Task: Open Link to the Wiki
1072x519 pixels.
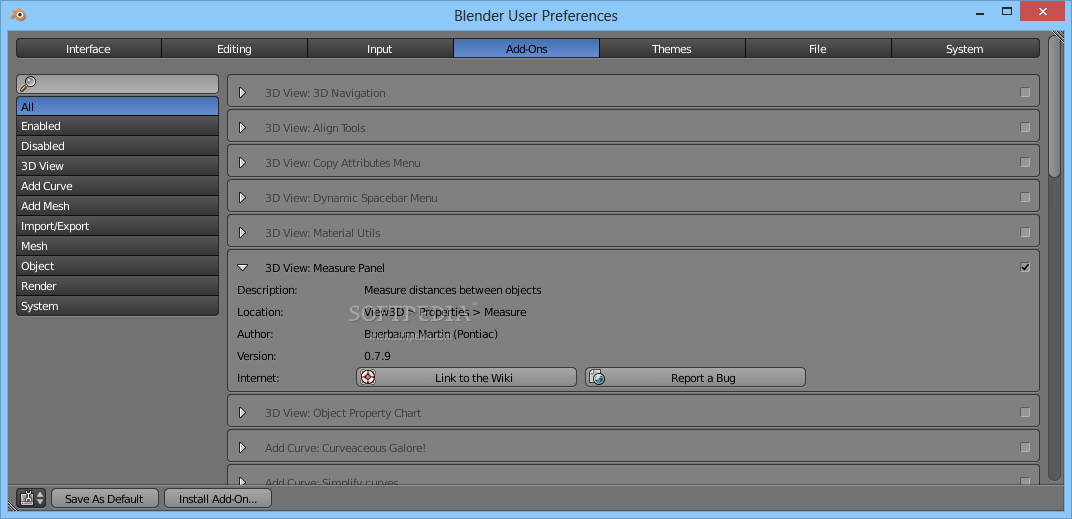Action: tap(466, 377)
